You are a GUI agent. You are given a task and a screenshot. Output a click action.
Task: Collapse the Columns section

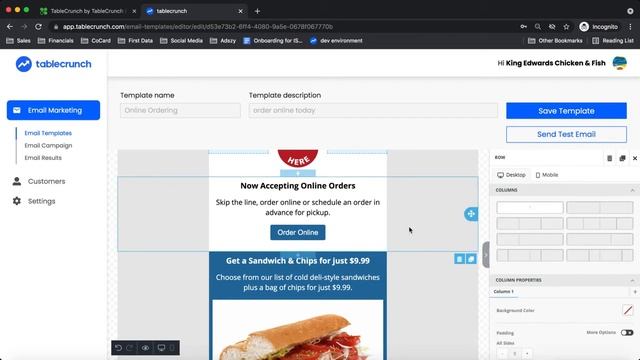[632, 190]
